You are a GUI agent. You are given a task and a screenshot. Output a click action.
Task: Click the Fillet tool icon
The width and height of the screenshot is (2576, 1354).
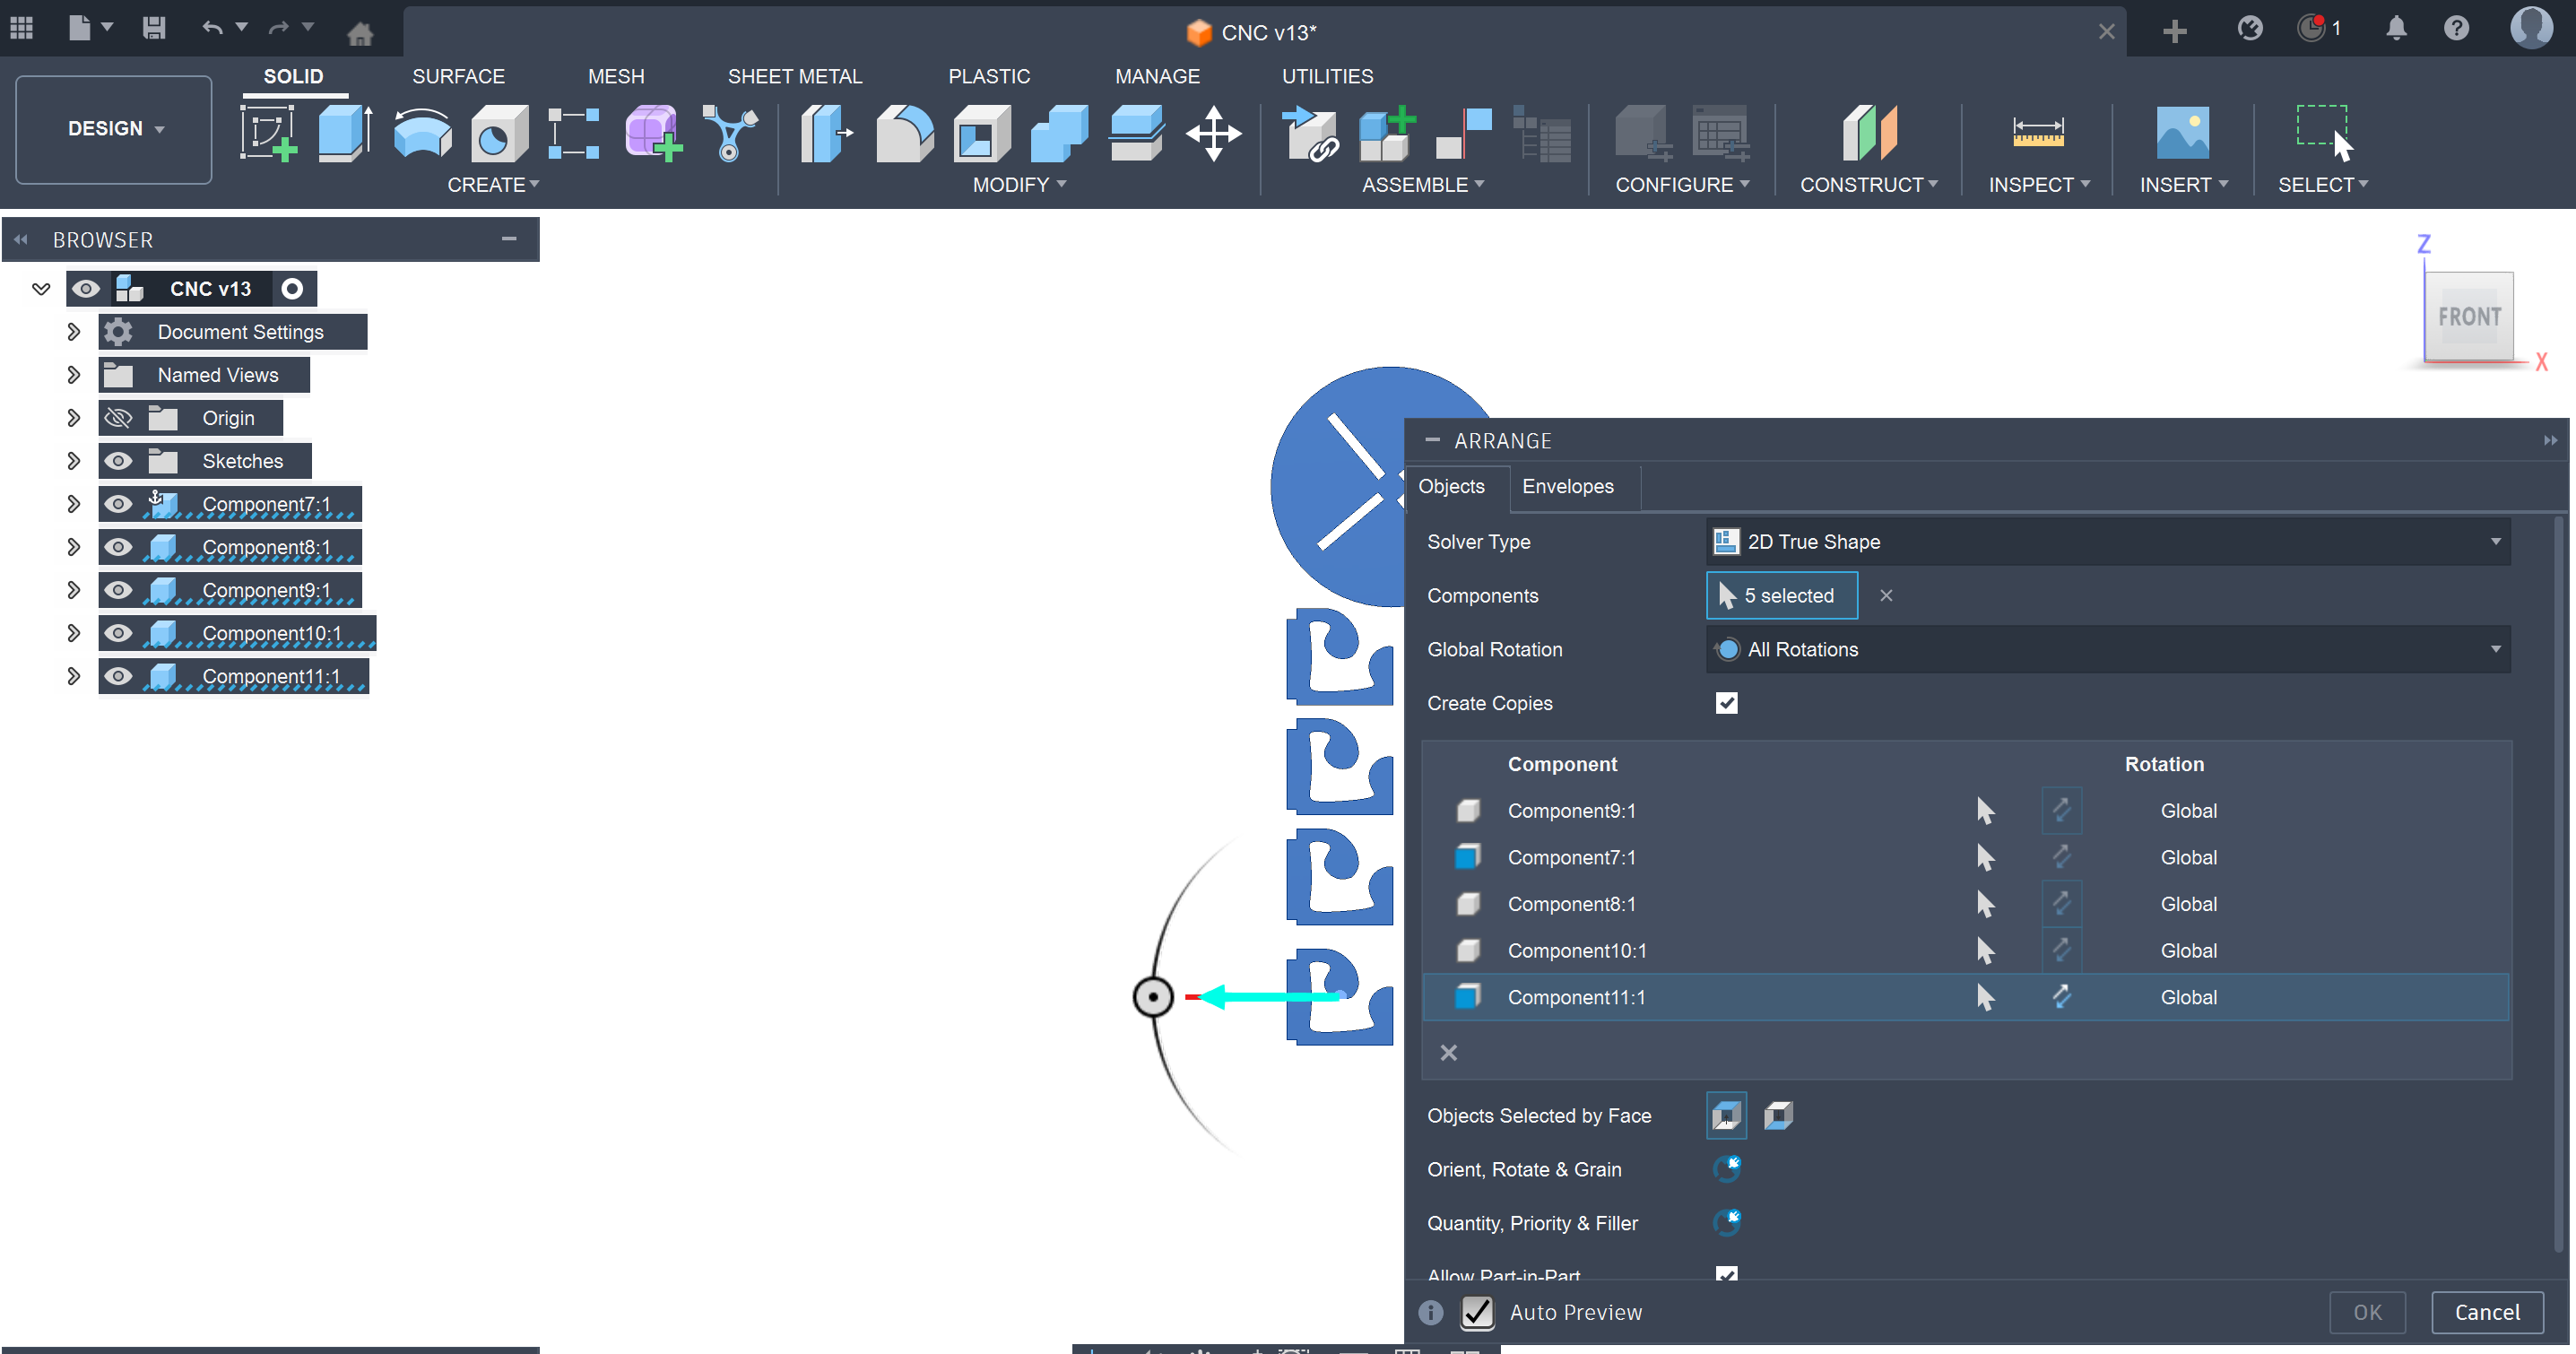tap(904, 133)
